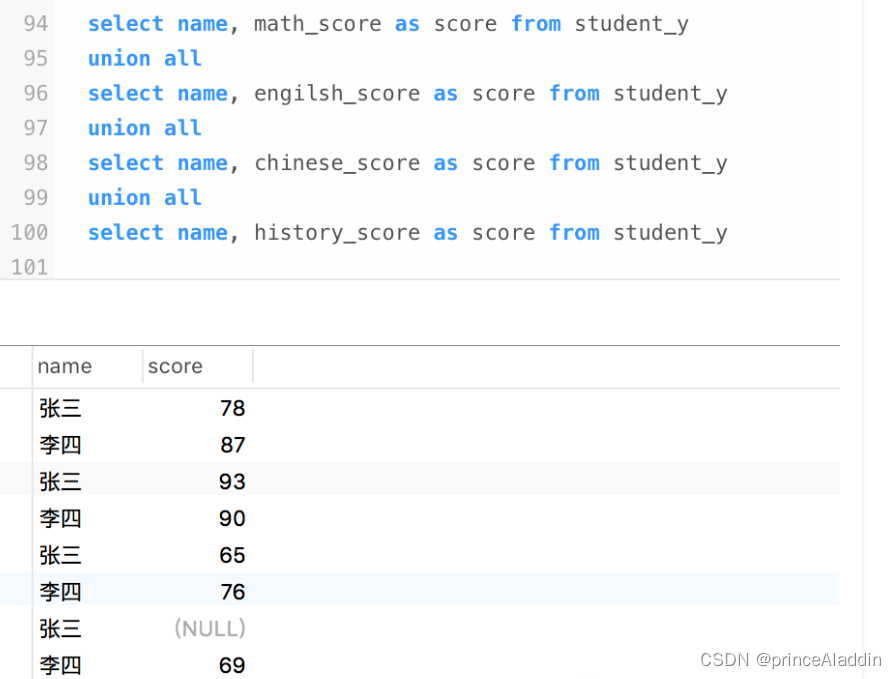
Task: Click student_y on line 94
Action: (x=631, y=24)
